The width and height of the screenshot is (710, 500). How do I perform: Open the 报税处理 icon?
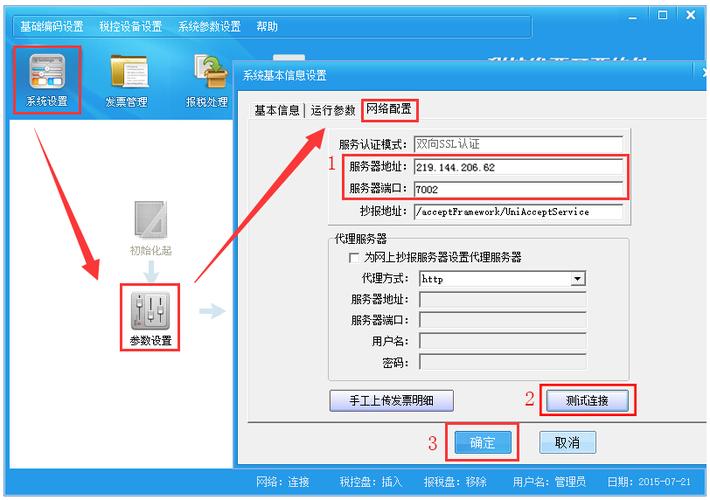pos(206,81)
